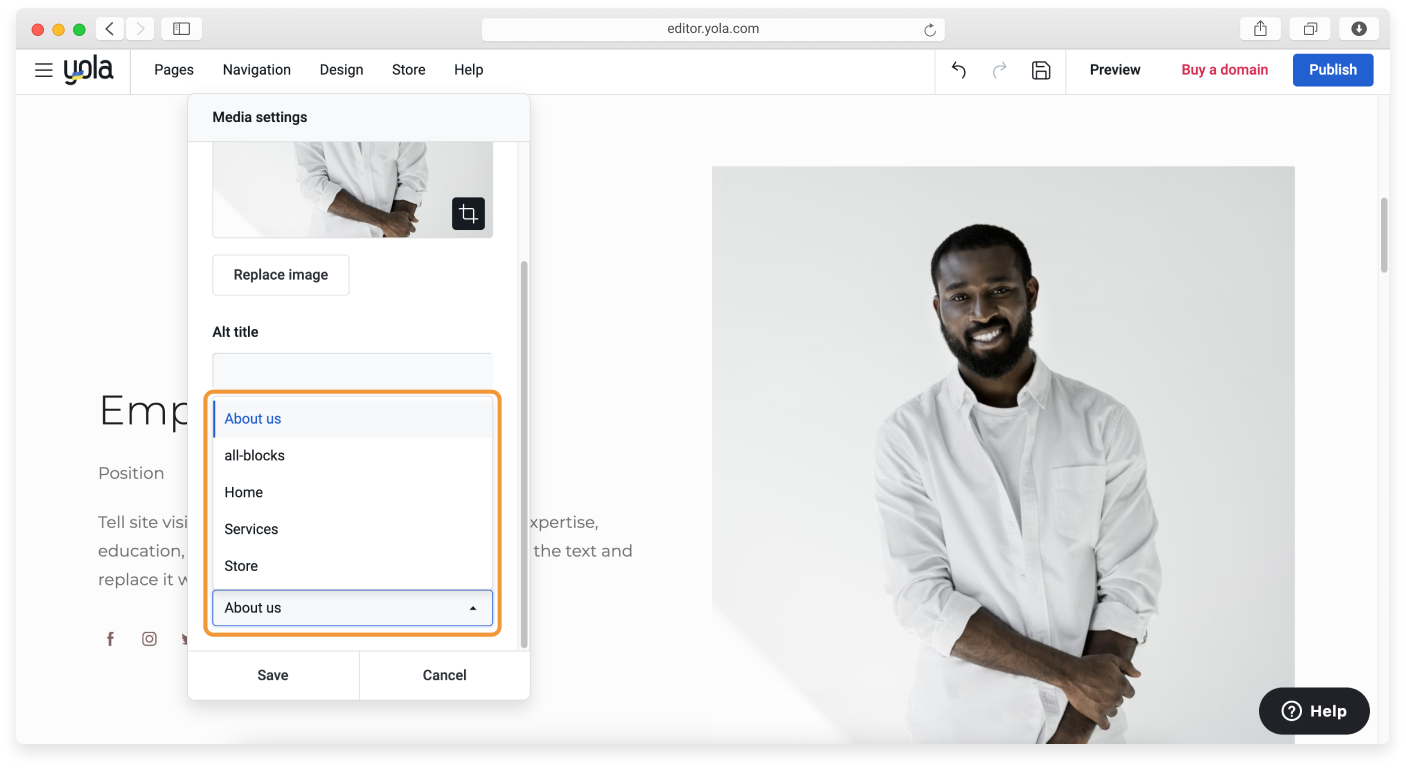Open the Navigation menu
Viewport: 1406px width, 768px height.
tap(256, 70)
